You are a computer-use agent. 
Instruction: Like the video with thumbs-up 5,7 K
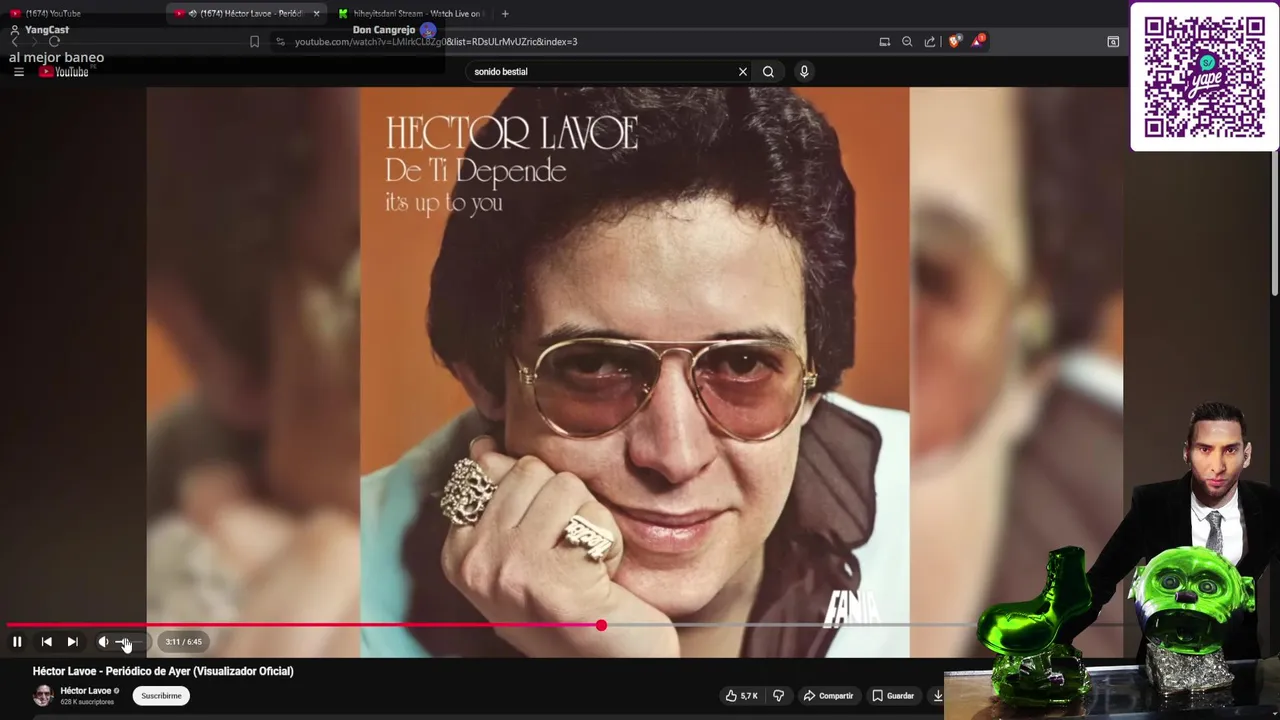(x=741, y=696)
